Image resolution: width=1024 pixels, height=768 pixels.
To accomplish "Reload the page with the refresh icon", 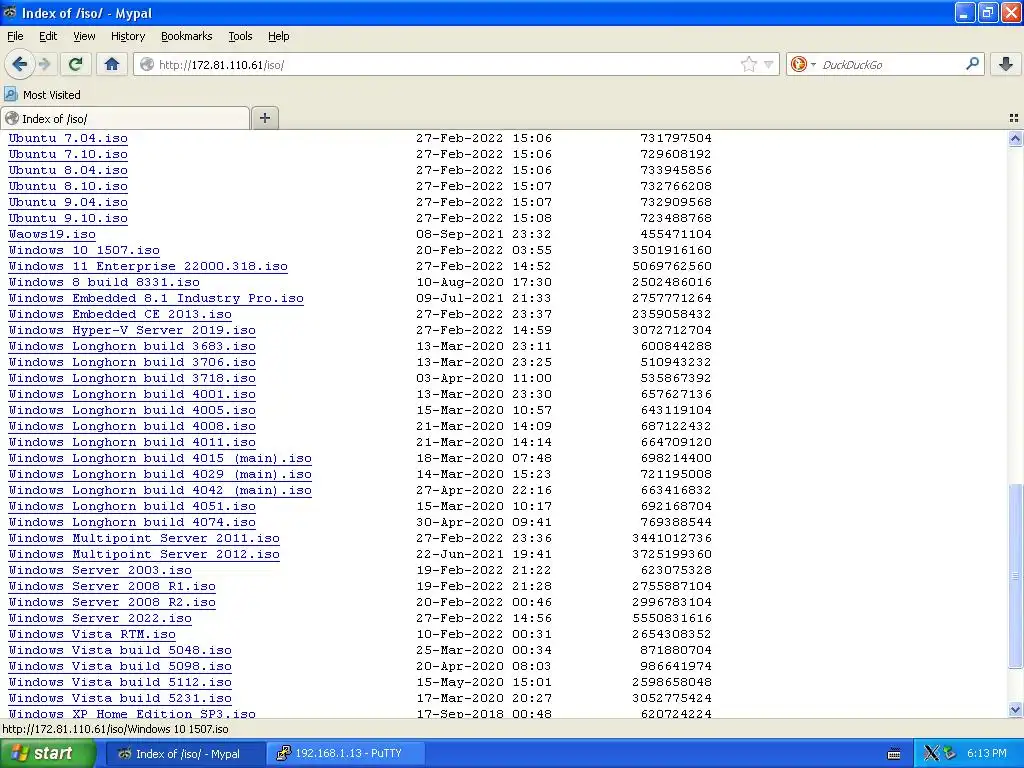I will pyautogui.click(x=76, y=64).
